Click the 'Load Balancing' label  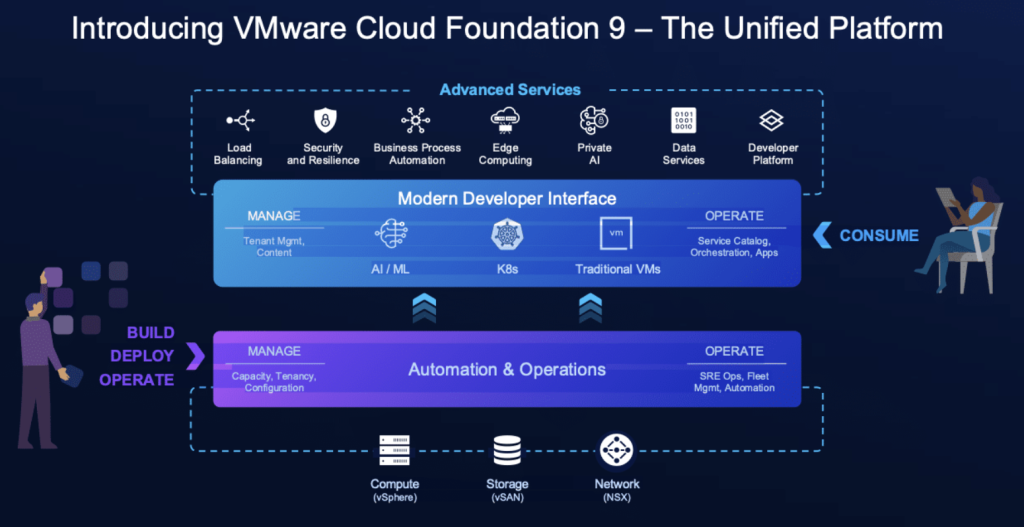click(240, 154)
